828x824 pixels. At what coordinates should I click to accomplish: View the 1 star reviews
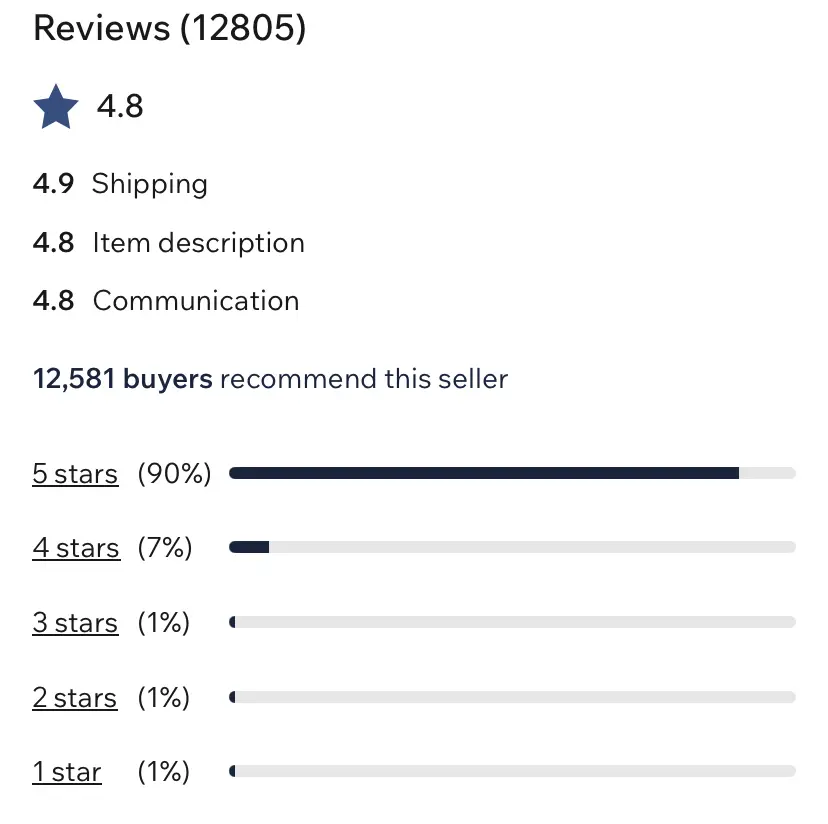(x=67, y=772)
